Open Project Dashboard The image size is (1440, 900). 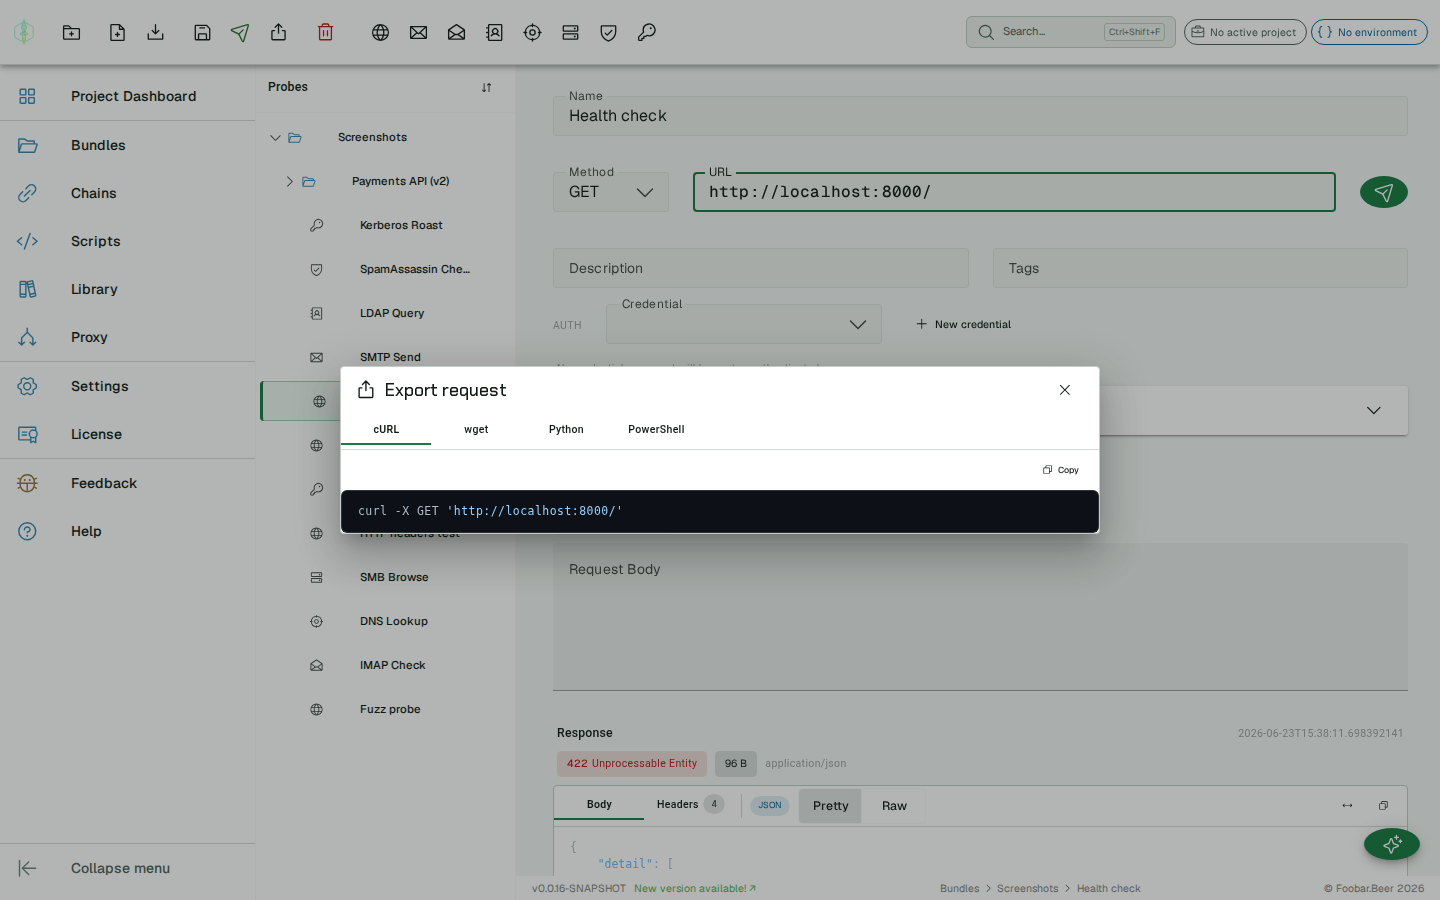pos(128,96)
